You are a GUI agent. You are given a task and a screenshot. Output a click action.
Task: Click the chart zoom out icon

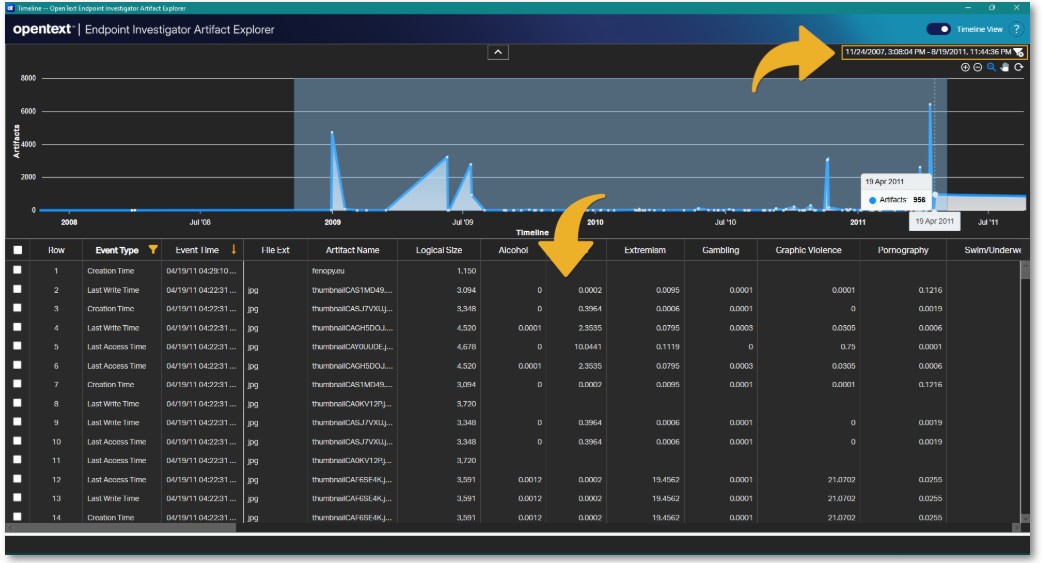click(978, 67)
